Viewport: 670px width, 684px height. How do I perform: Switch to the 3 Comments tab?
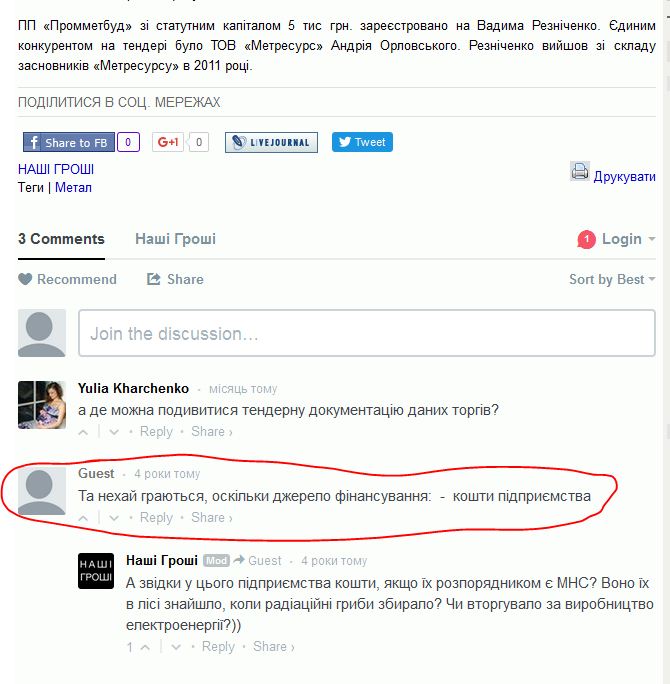click(x=61, y=239)
